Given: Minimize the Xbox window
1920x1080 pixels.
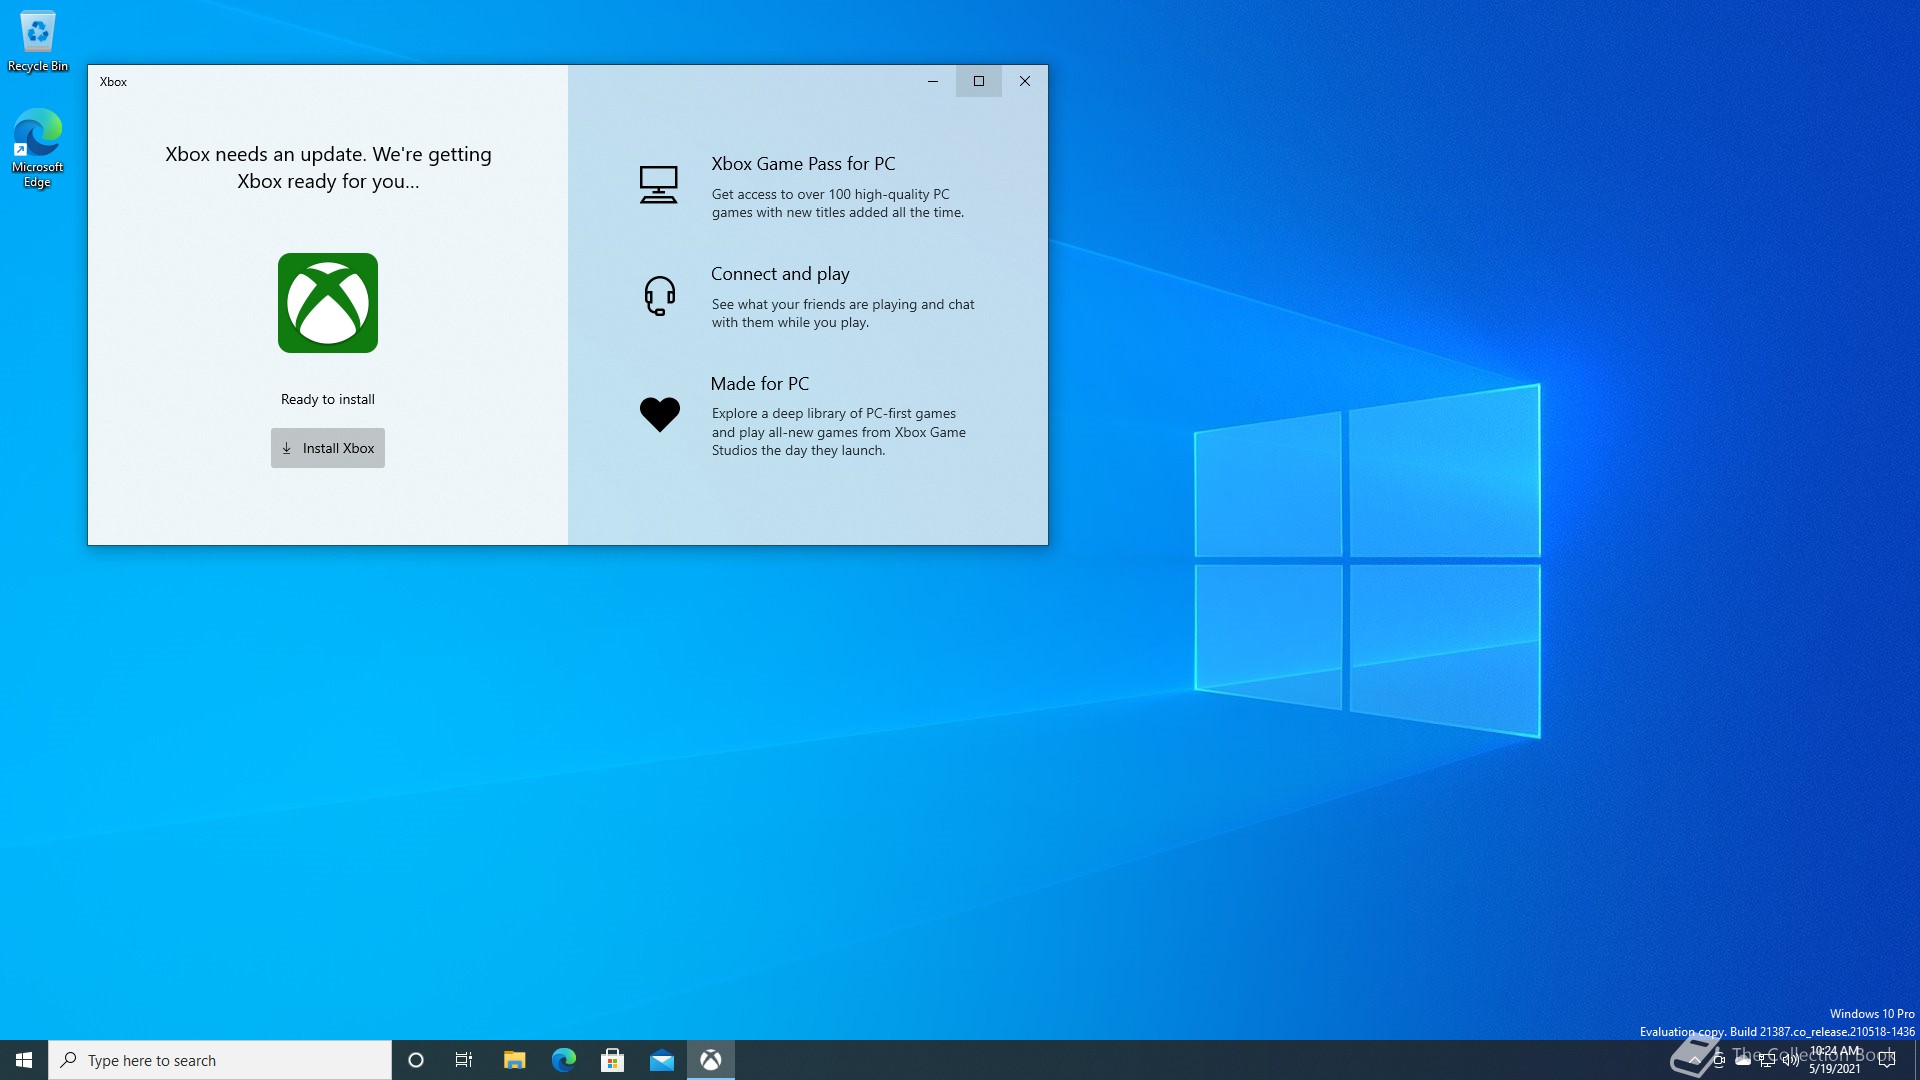Looking at the screenshot, I should 933,81.
